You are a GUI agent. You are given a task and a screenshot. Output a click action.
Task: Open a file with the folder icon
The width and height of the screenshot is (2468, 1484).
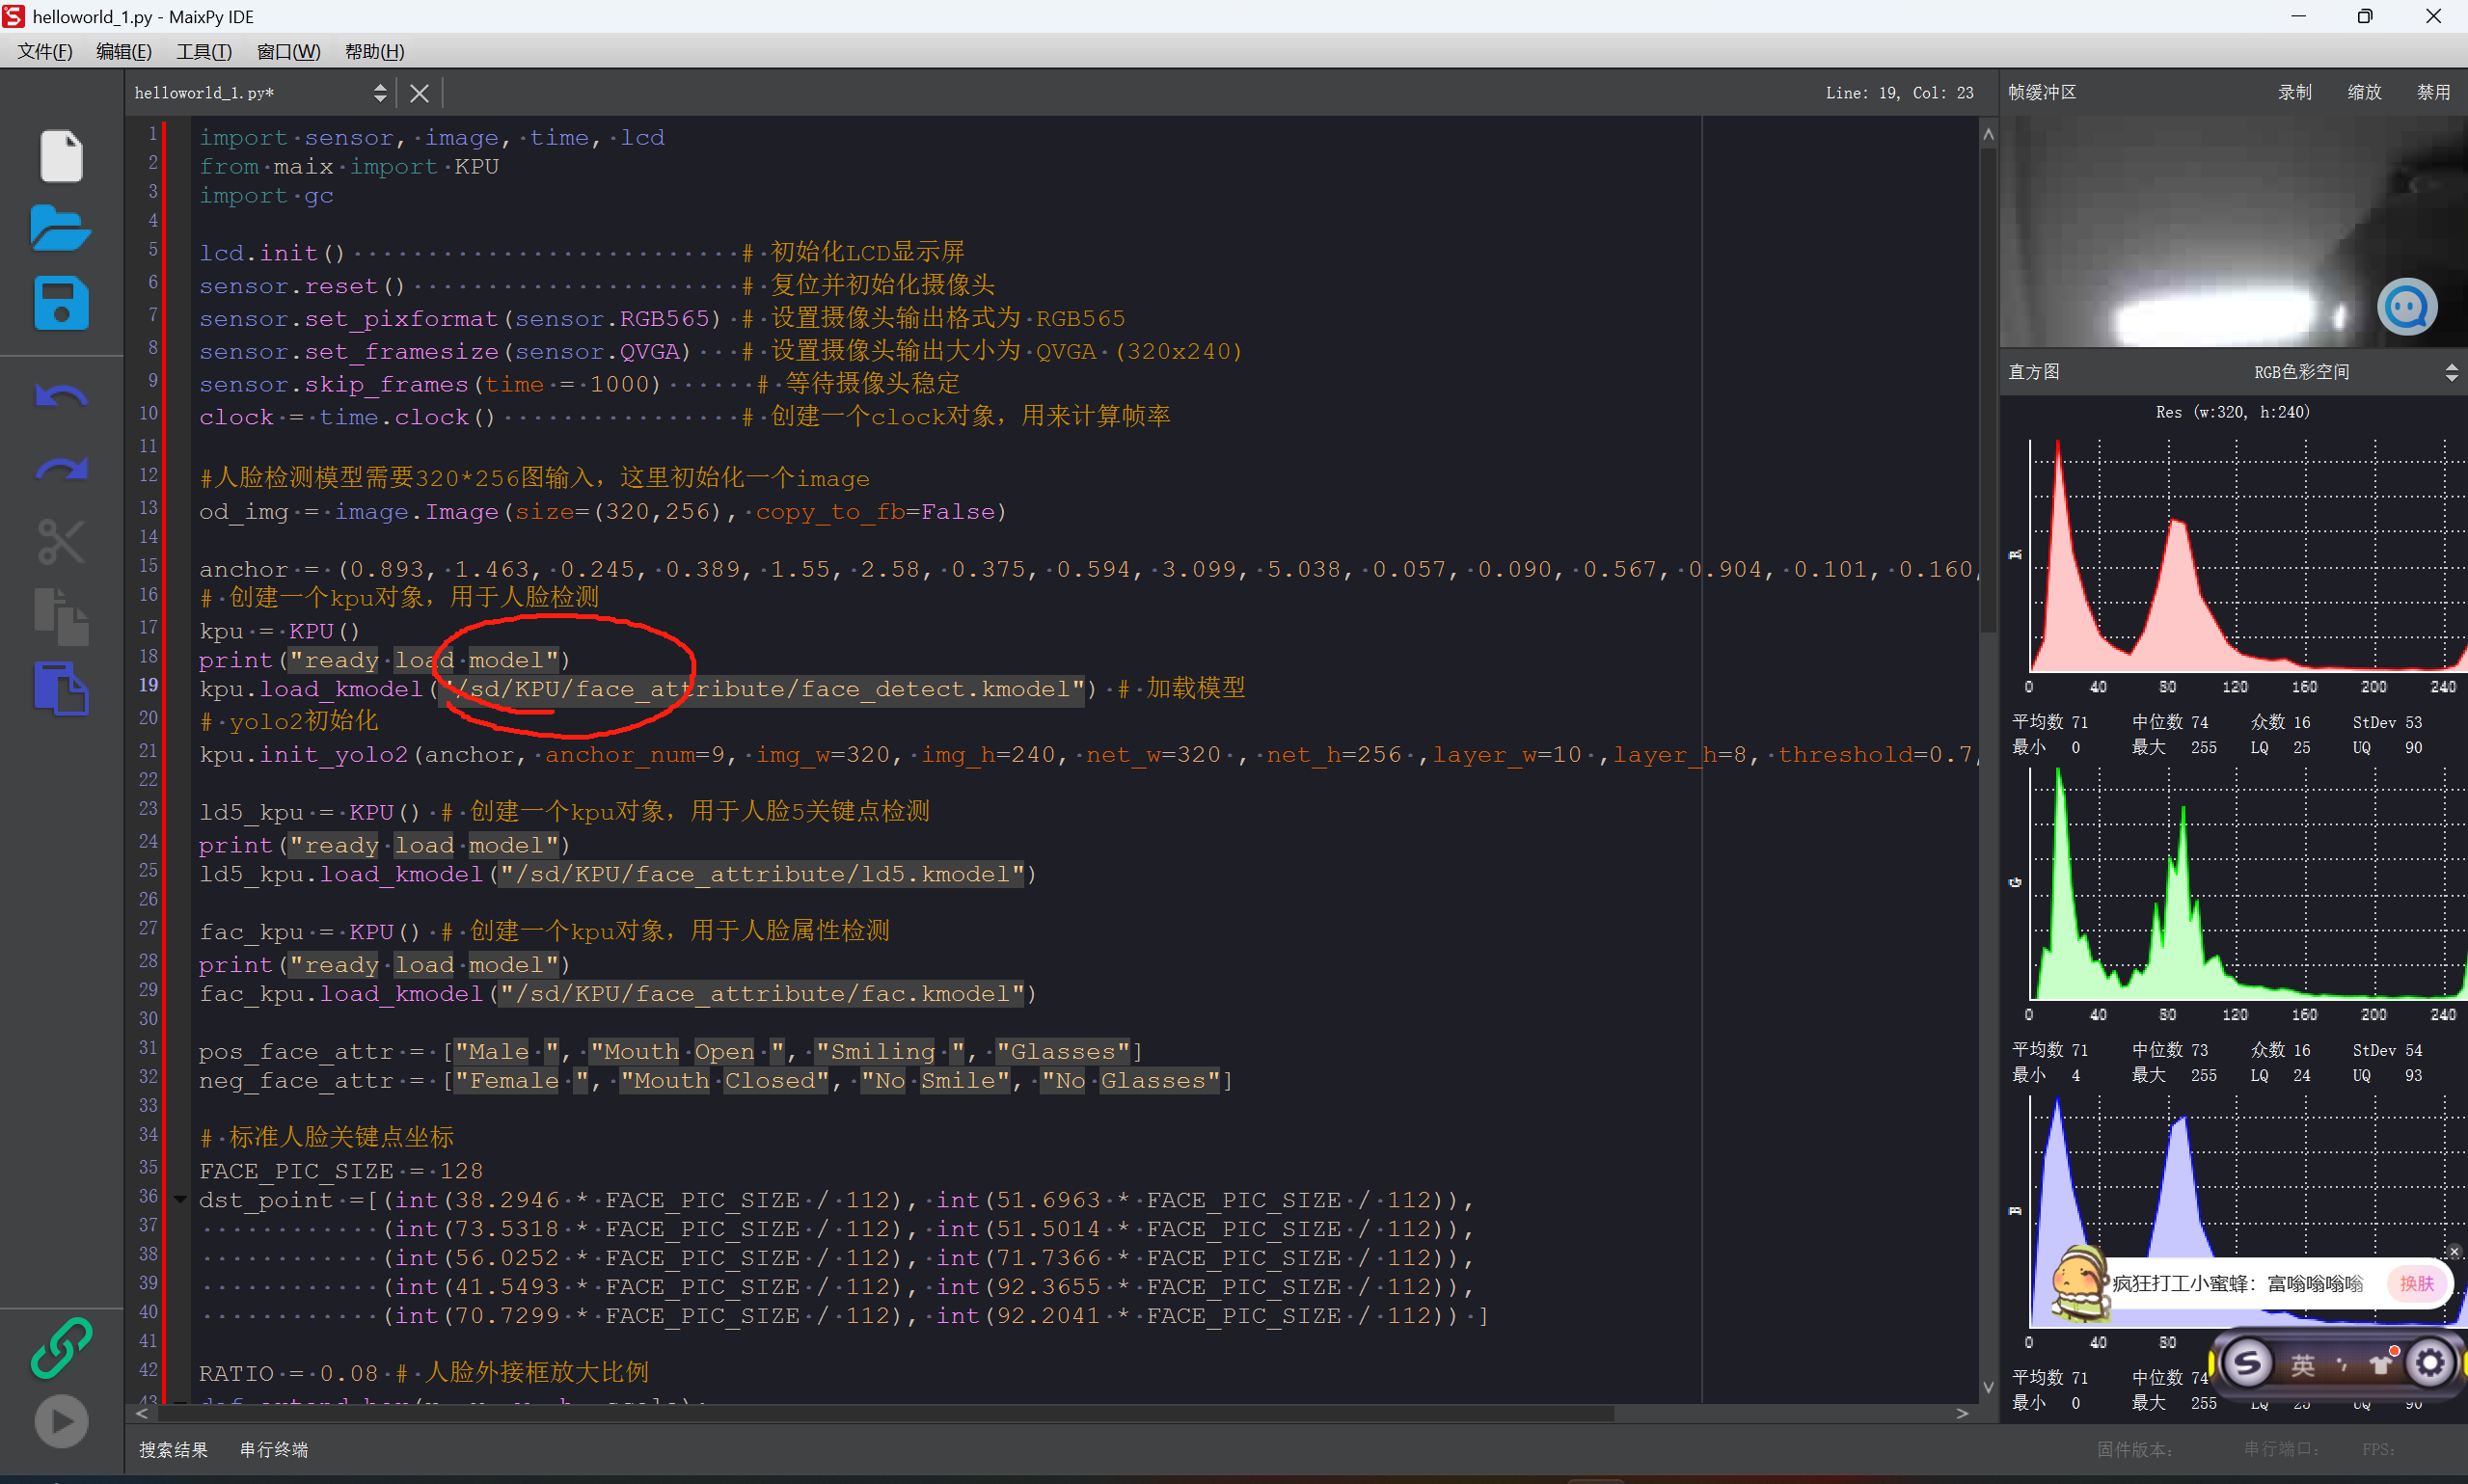pos(61,229)
